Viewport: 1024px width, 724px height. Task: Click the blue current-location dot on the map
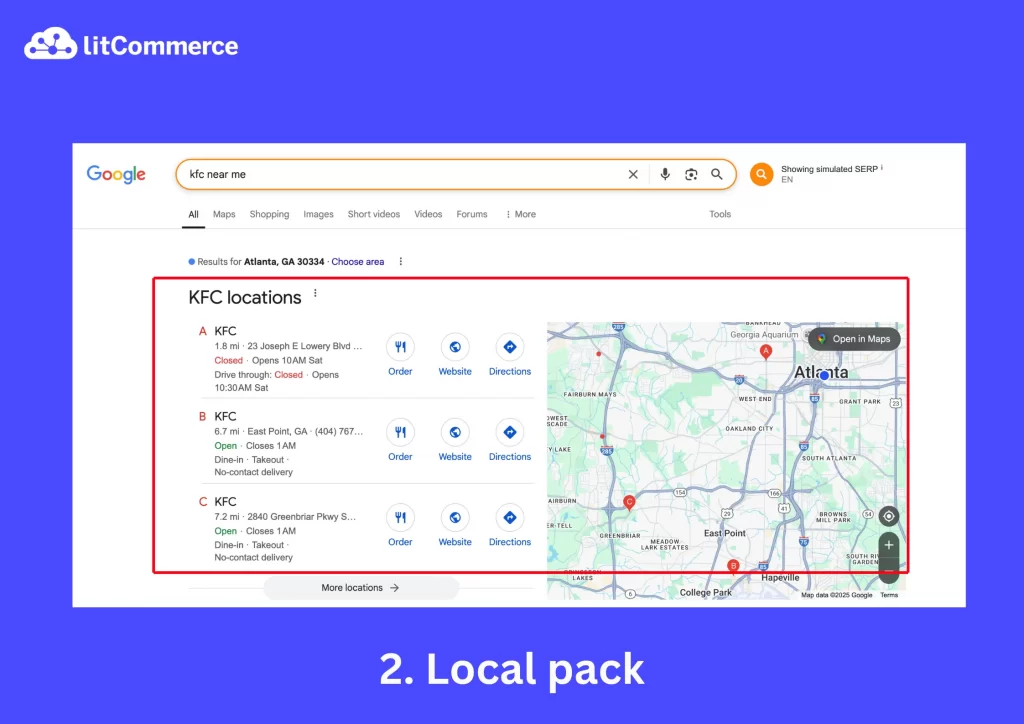(824, 375)
